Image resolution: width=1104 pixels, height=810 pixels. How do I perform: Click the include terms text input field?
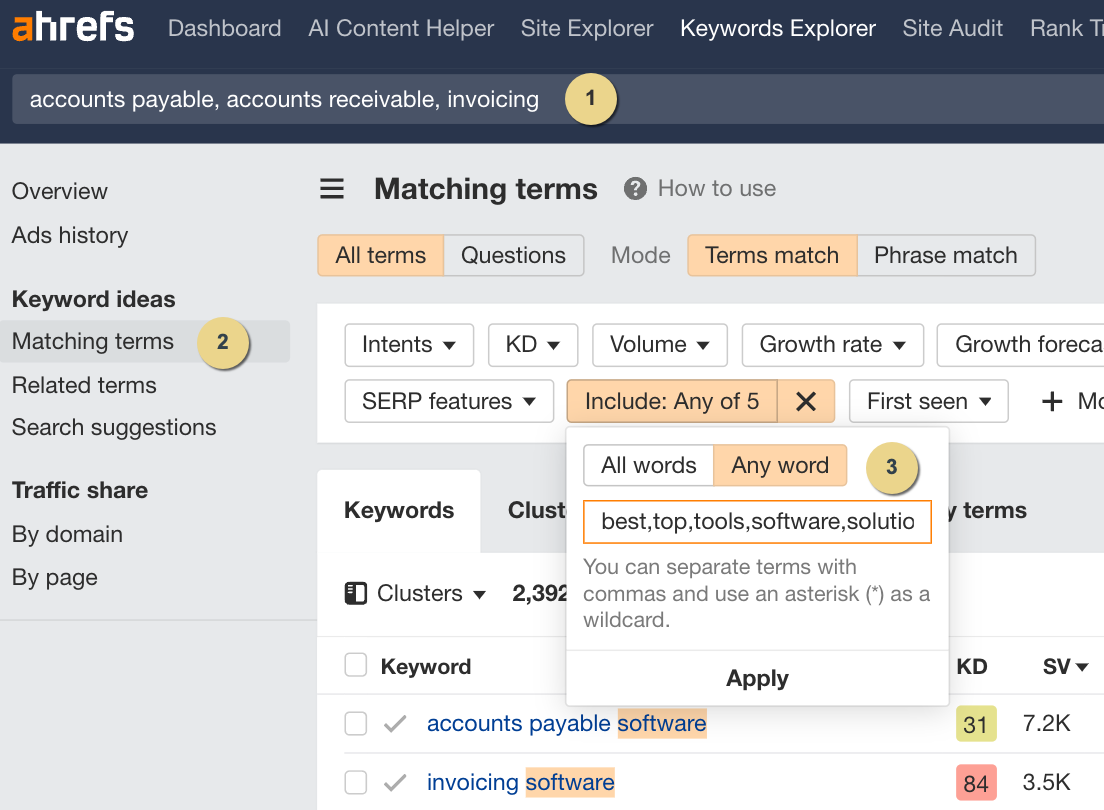(x=757, y=521)
